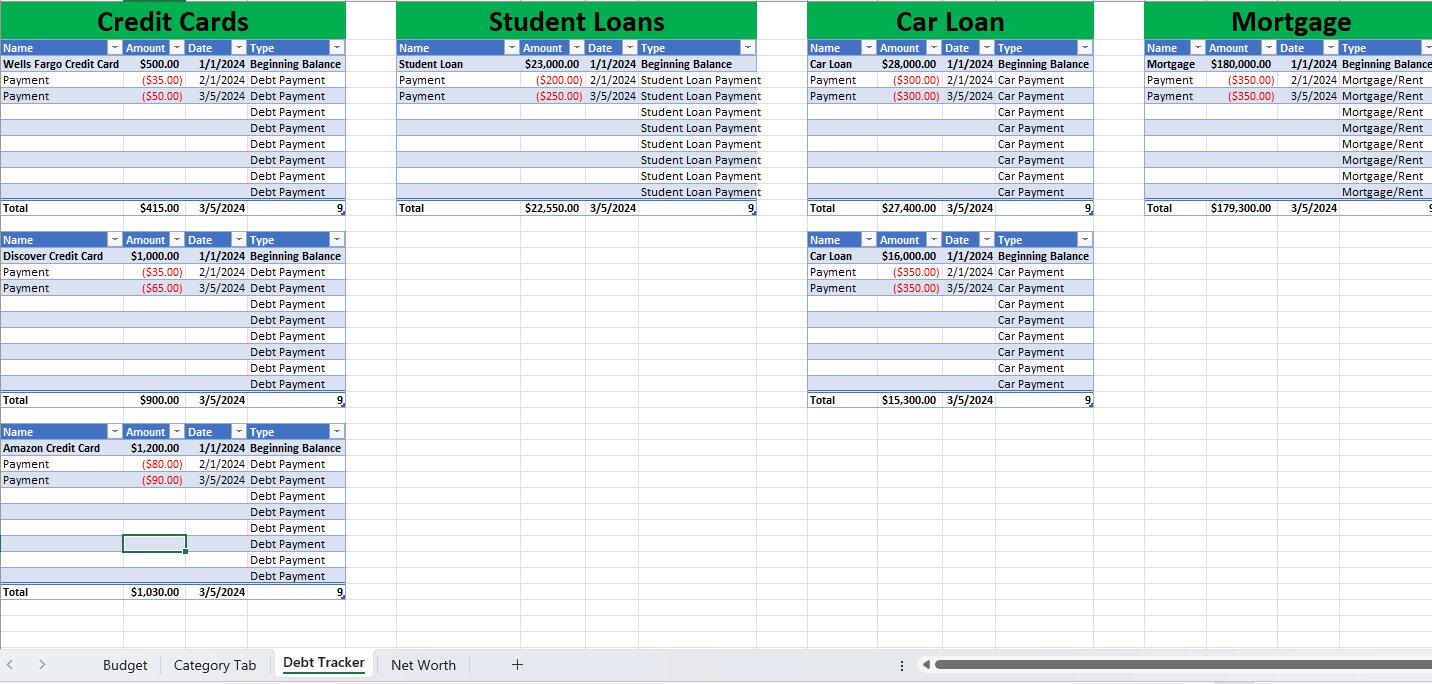Open the Type filter dropdown in Discover Credit Card table

coord(337,239)
